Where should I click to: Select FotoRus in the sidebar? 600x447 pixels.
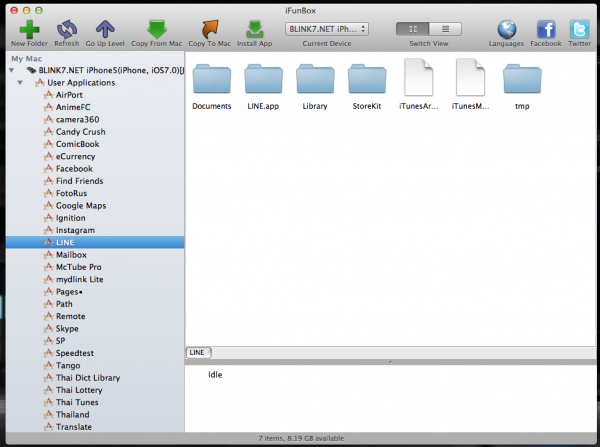95,193
